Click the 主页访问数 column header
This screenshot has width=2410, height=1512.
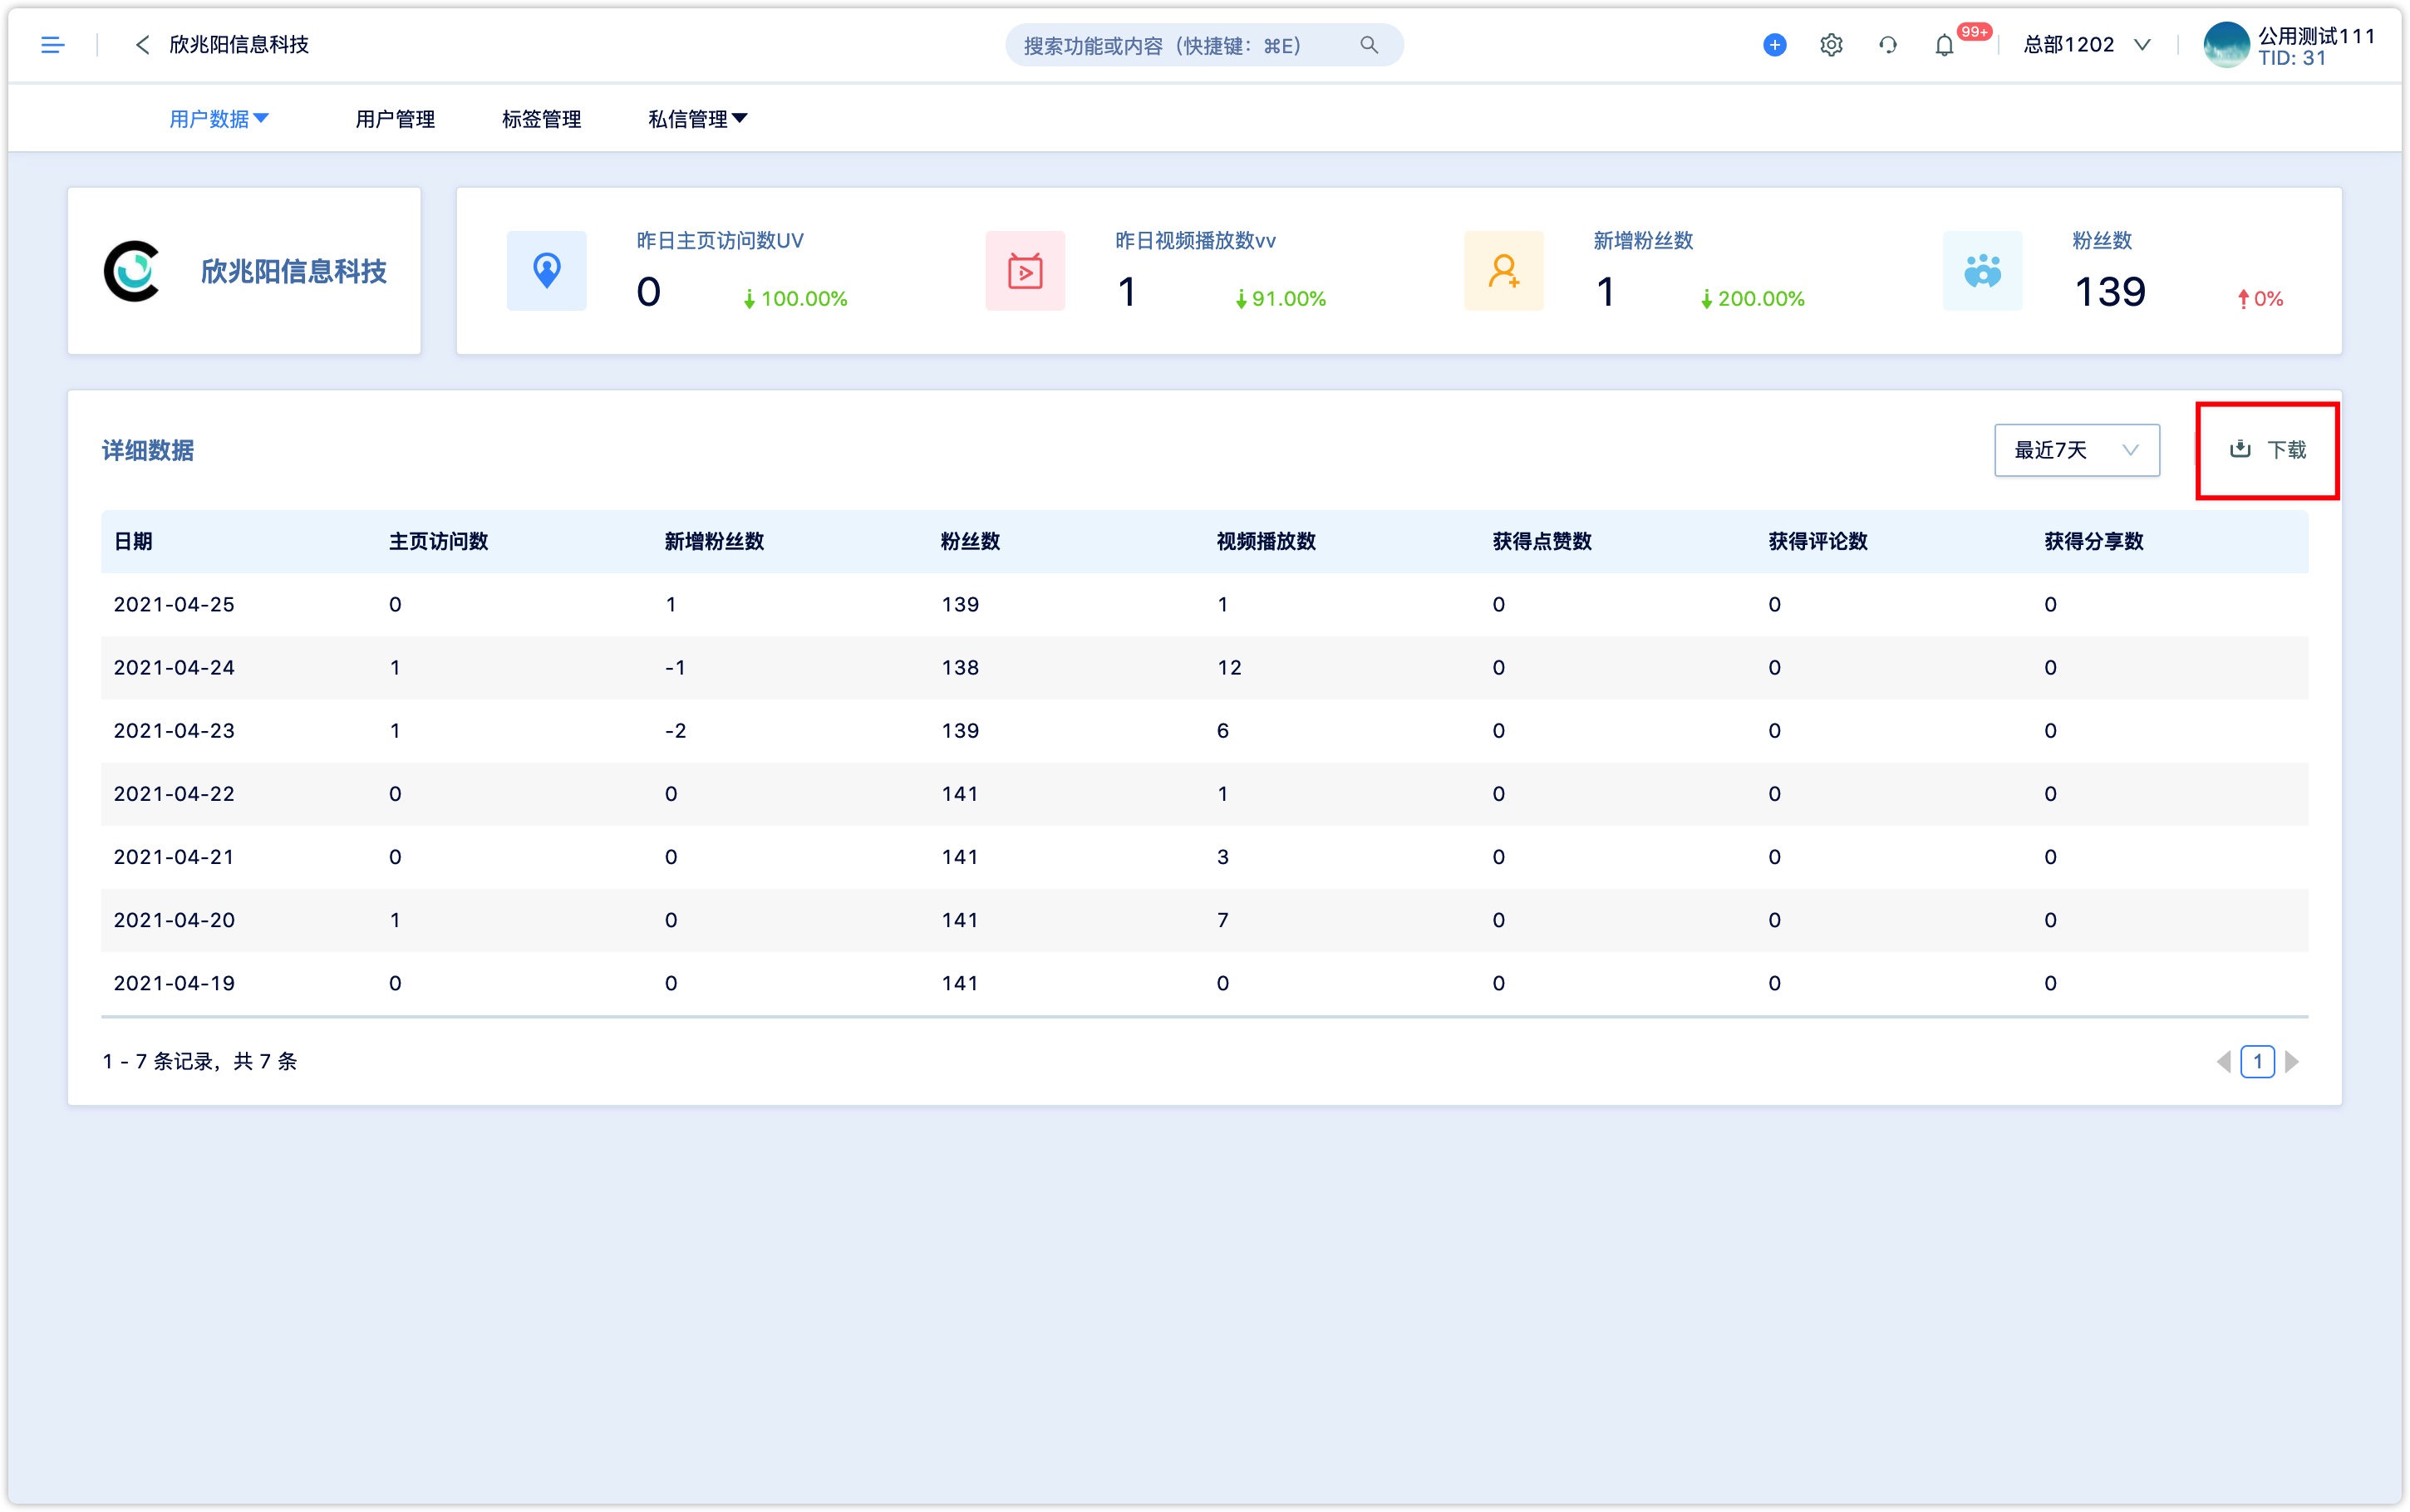(438, 541)
